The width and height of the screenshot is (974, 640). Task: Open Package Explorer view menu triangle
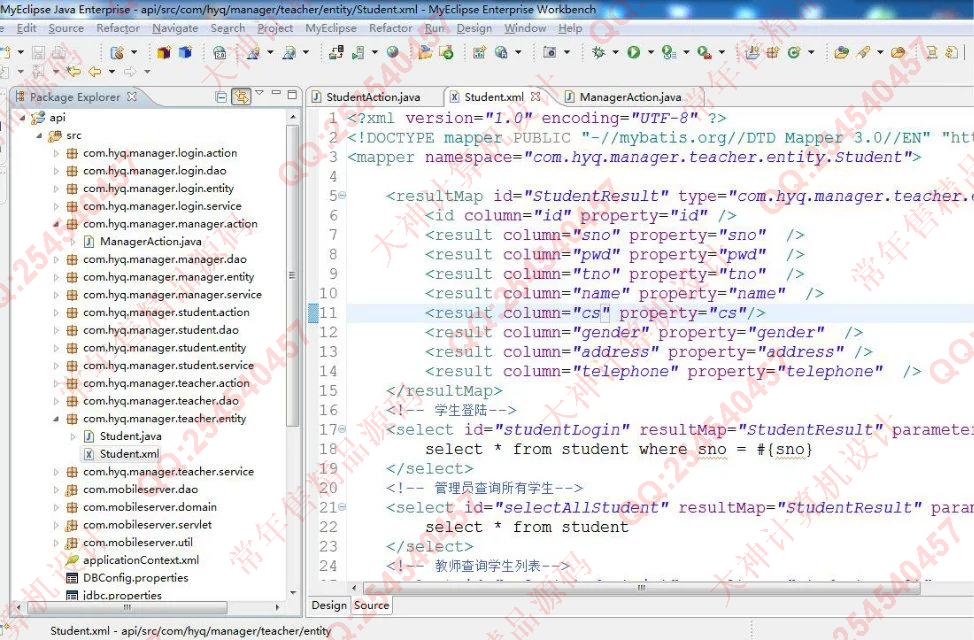pos(260,94)
